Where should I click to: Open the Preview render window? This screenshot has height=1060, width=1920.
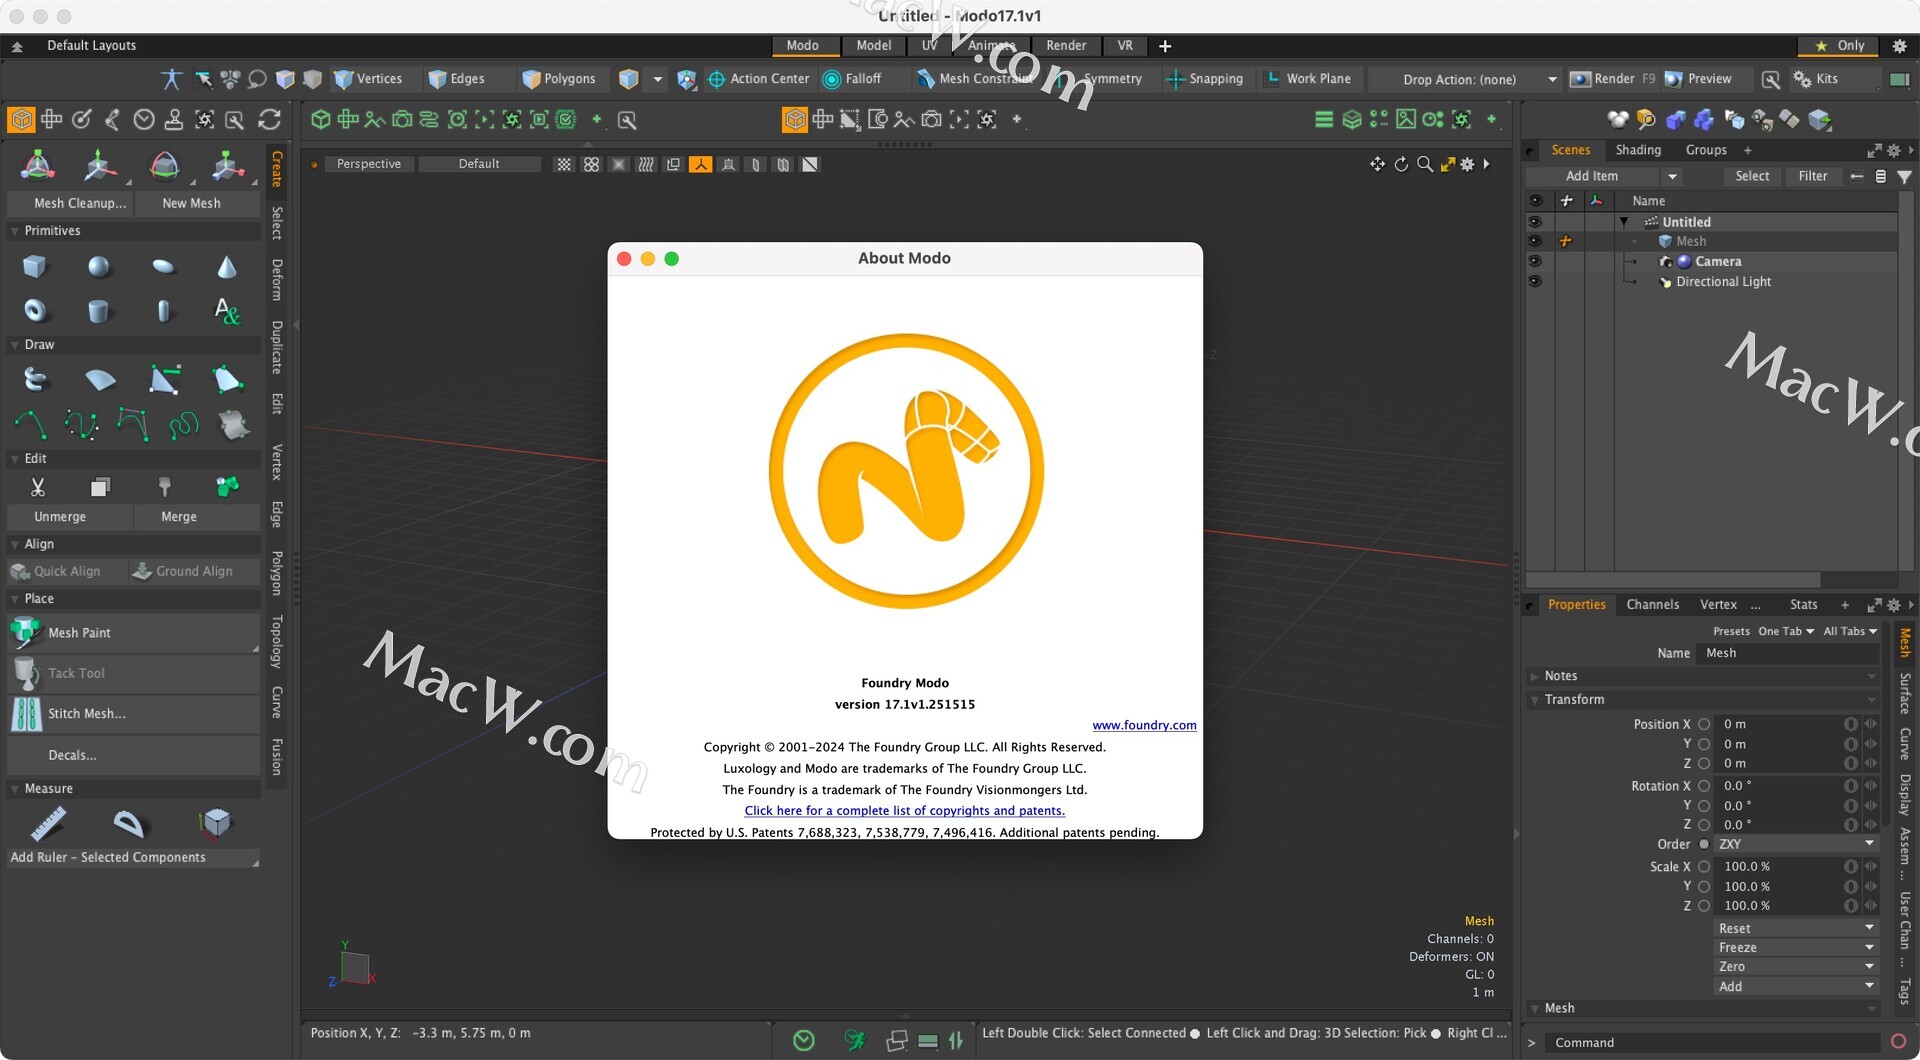[1698, 79]
